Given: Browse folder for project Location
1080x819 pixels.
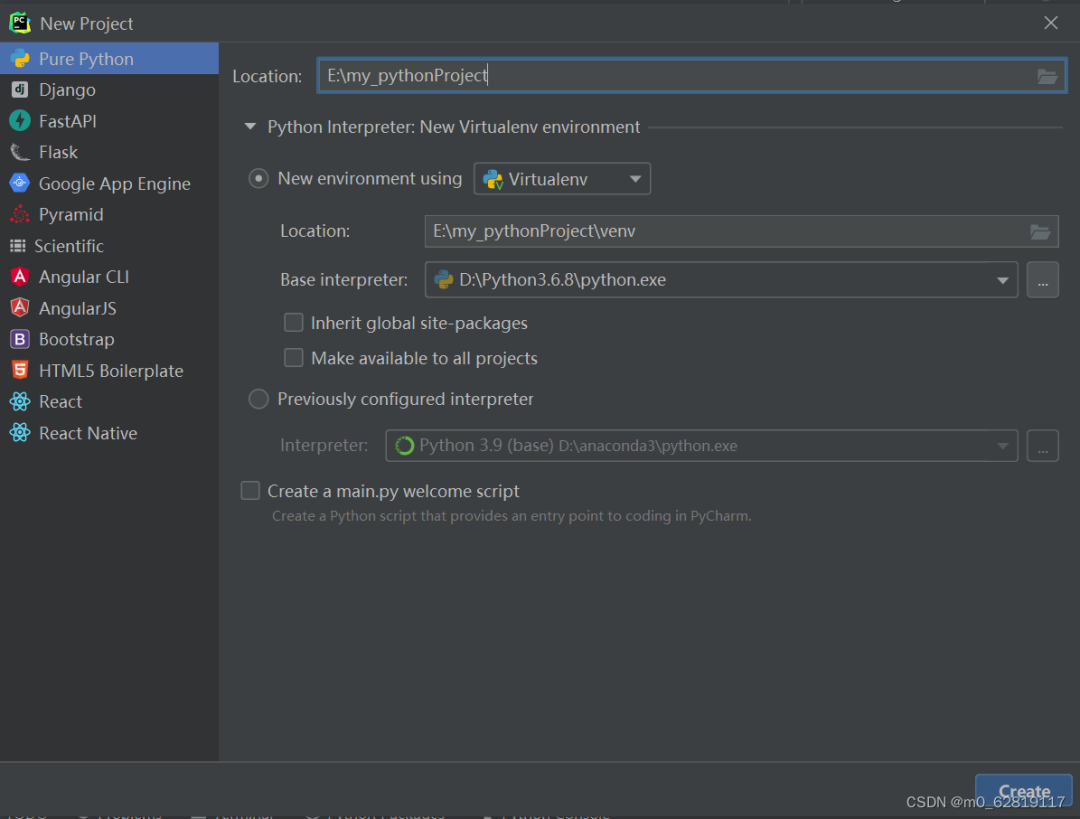Looking at the screenshot, I should click(1047, 76).
